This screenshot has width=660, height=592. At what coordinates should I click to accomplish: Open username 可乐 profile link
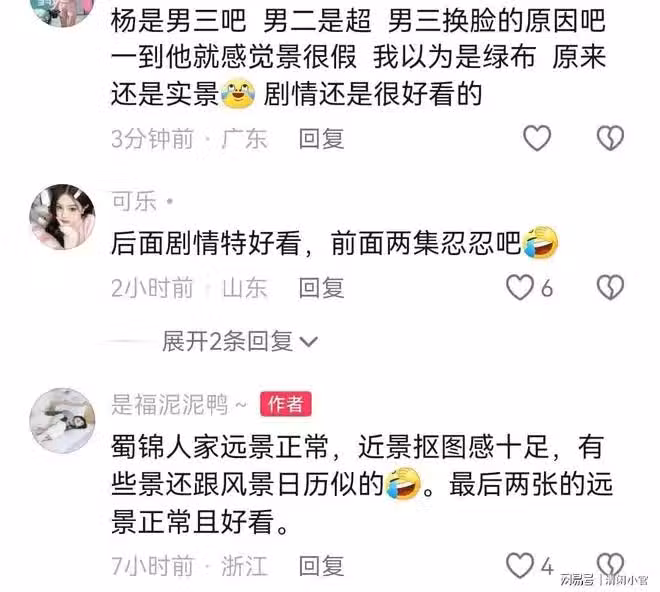pyautogui.click(x=134, y=201)
